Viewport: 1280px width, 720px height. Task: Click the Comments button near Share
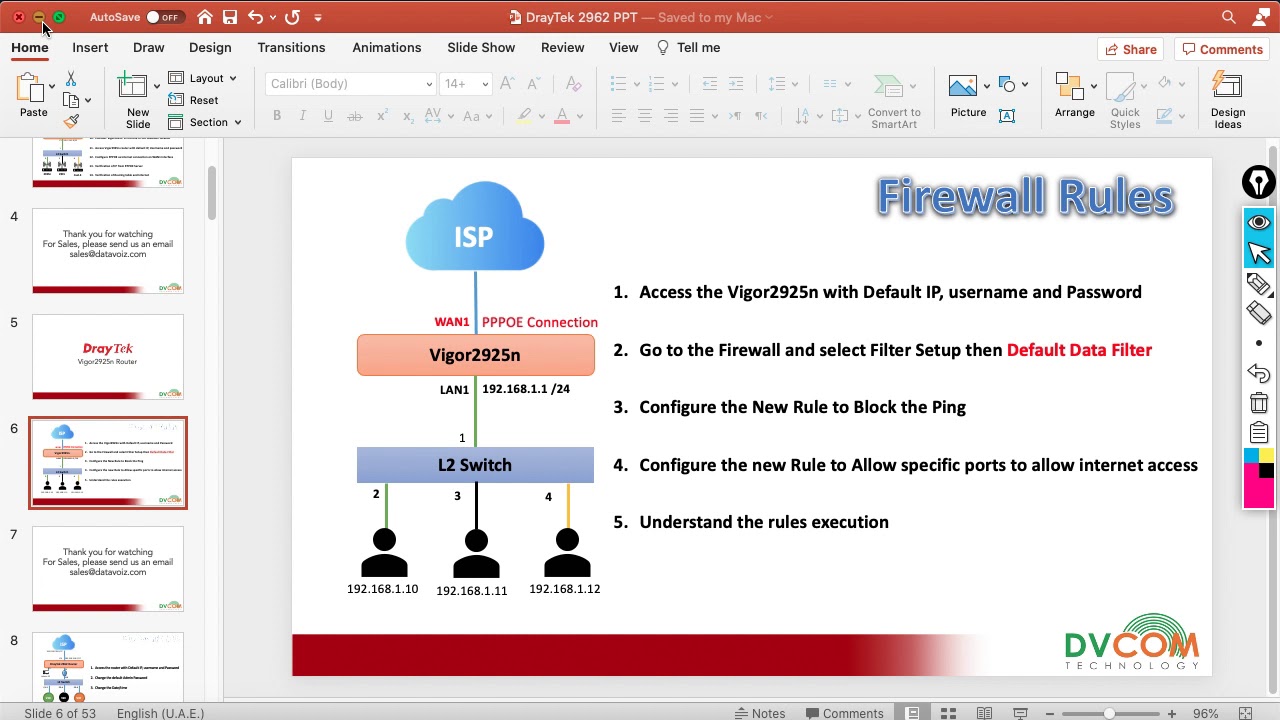click(x=1221, y=49)
